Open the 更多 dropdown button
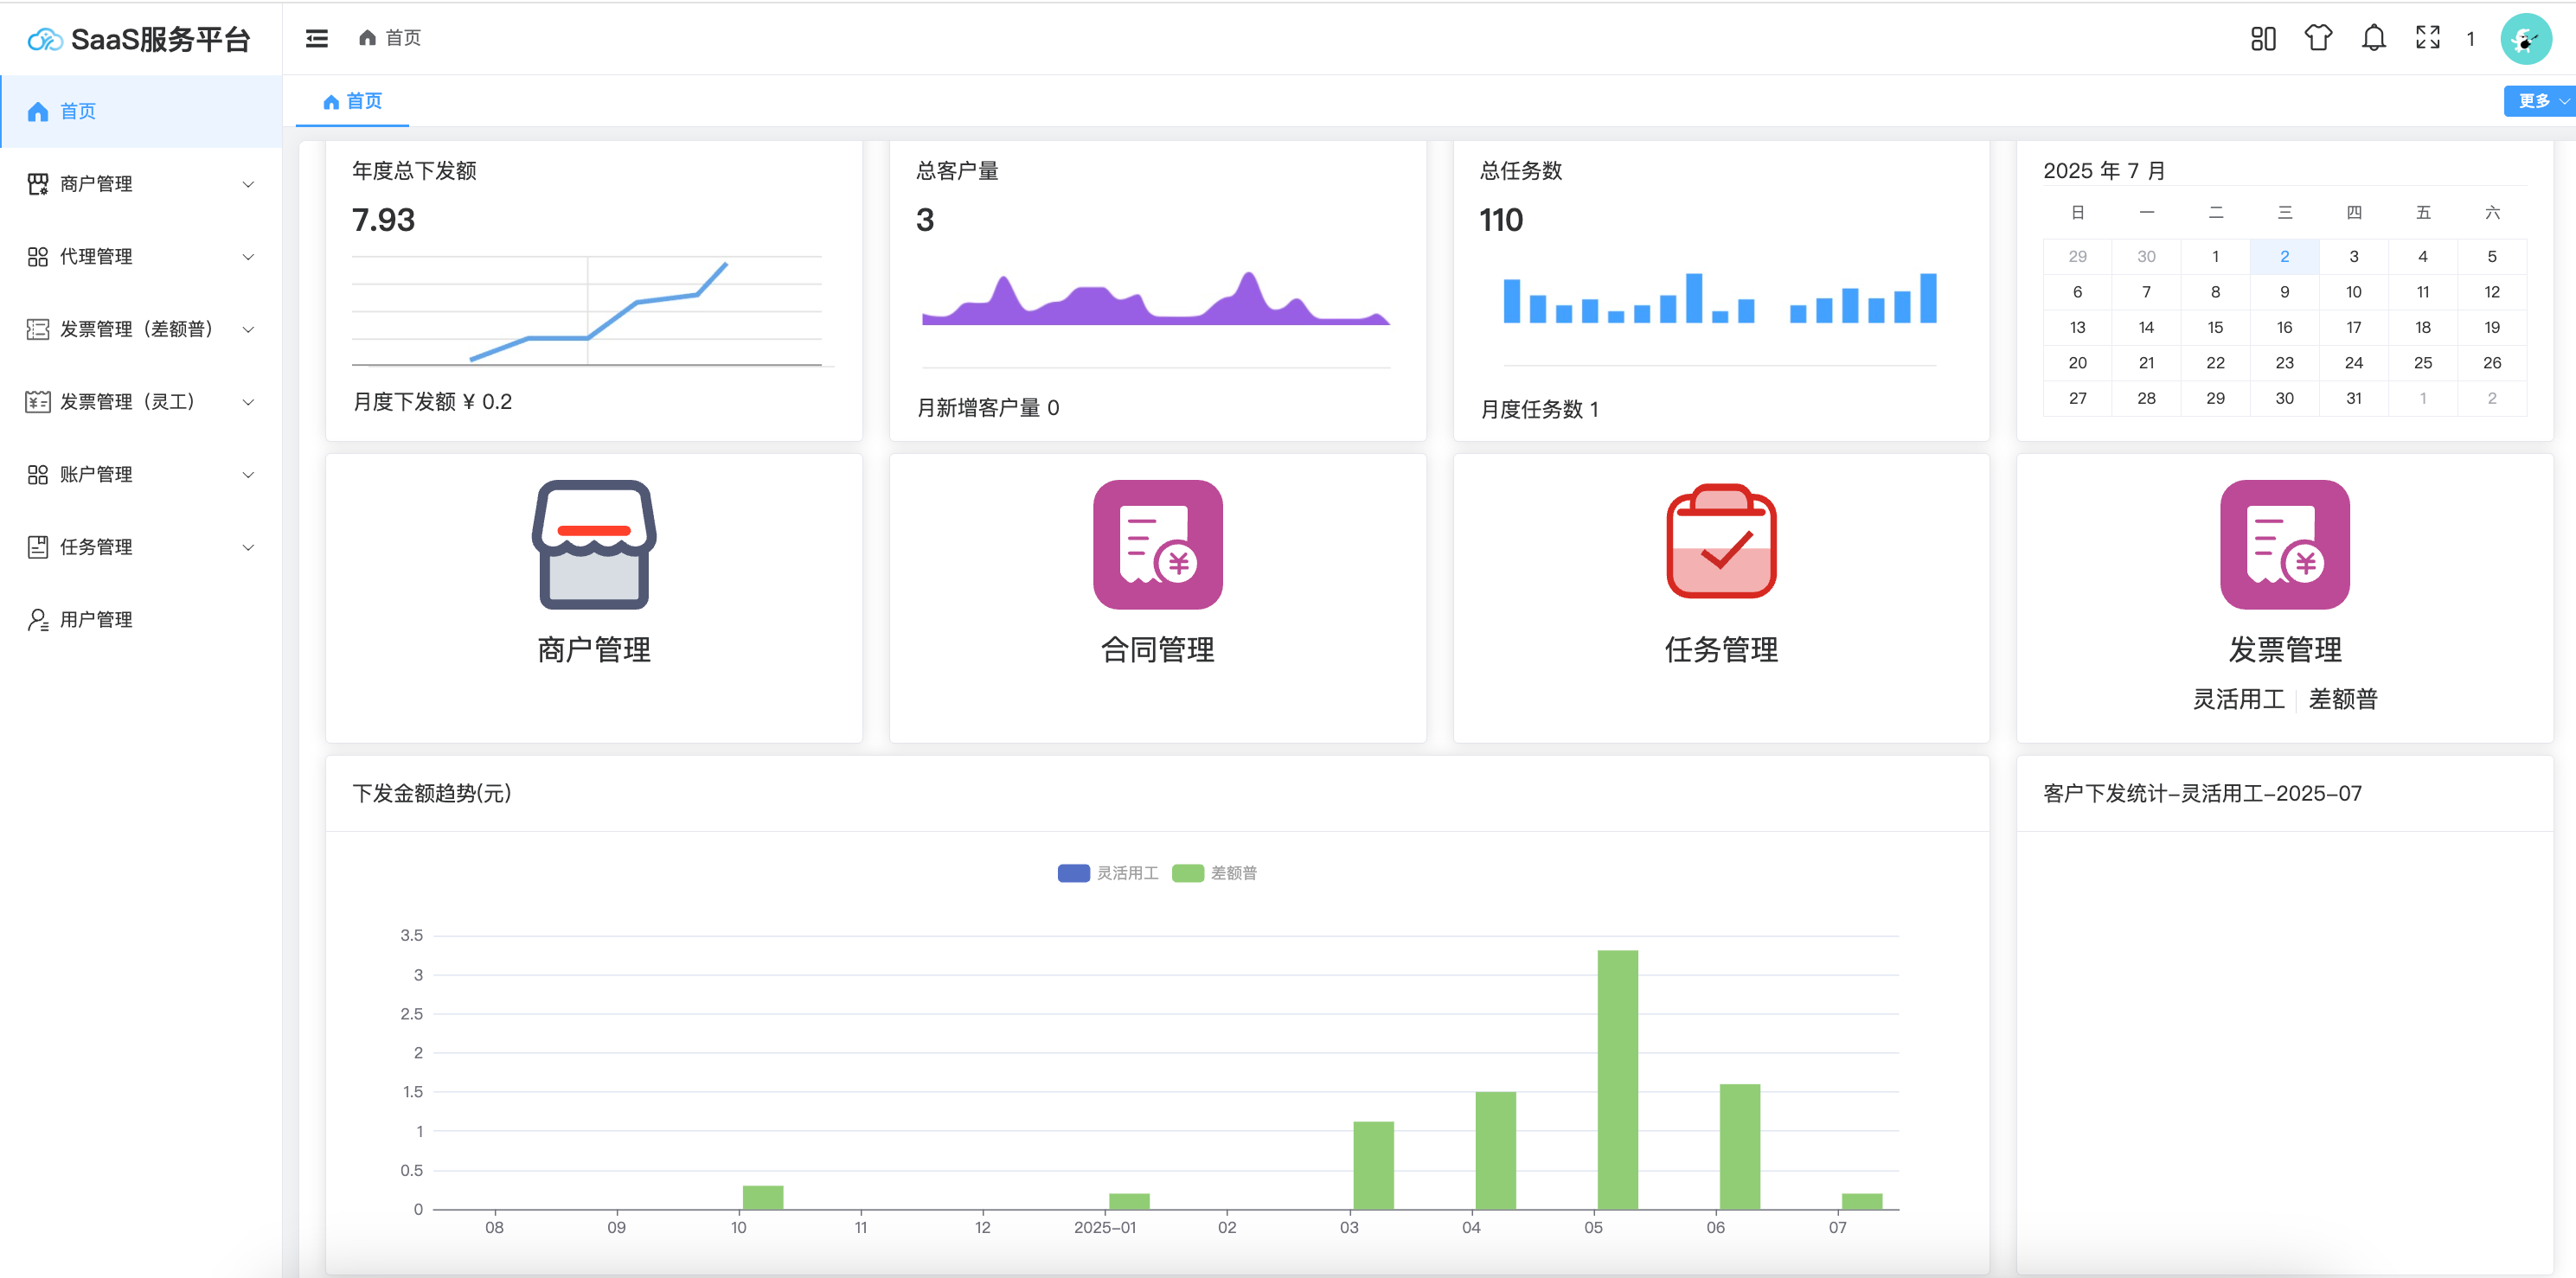The height and width of the screenshot is (1278, 2576). [2539, 101]
